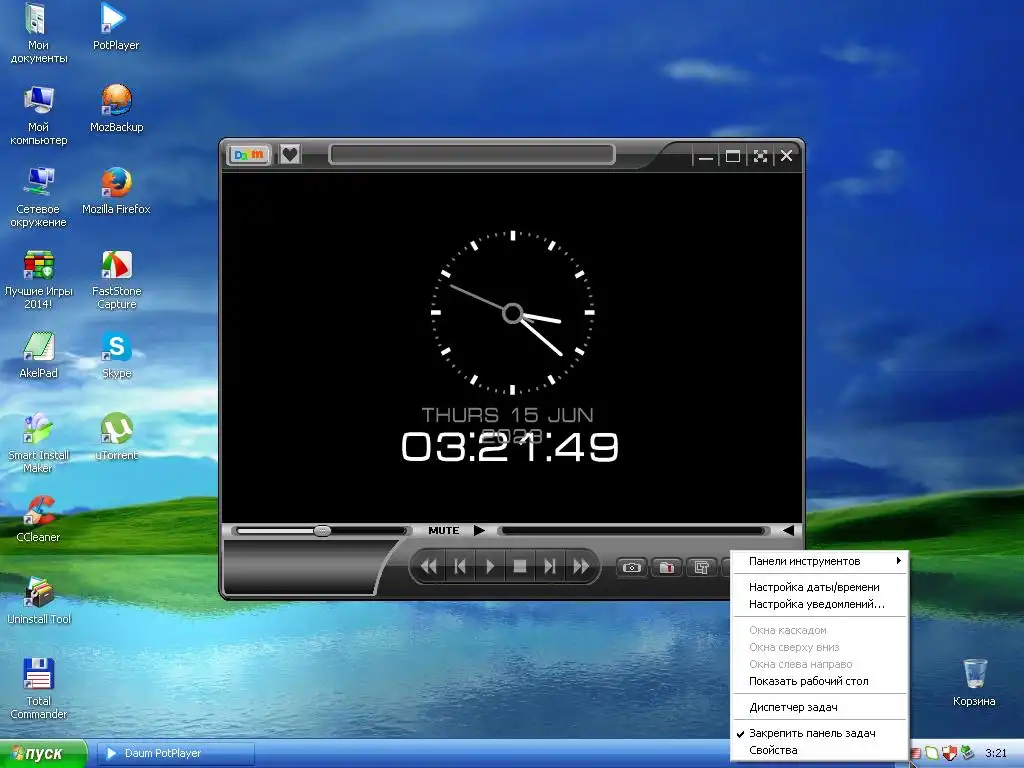Open file with the folder button in PotPlayer

pos(666,568)
